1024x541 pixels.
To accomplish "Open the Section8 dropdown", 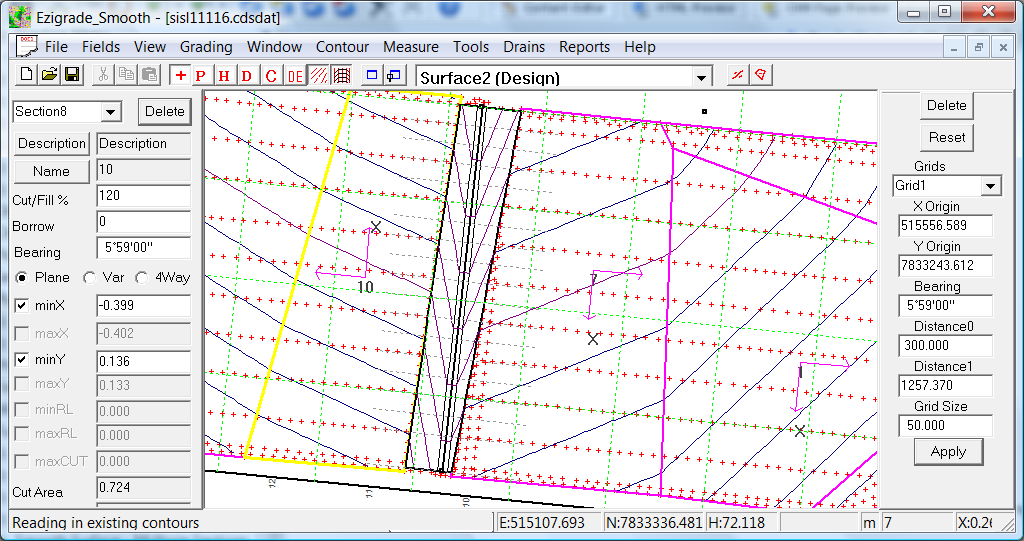I will 110,112.
